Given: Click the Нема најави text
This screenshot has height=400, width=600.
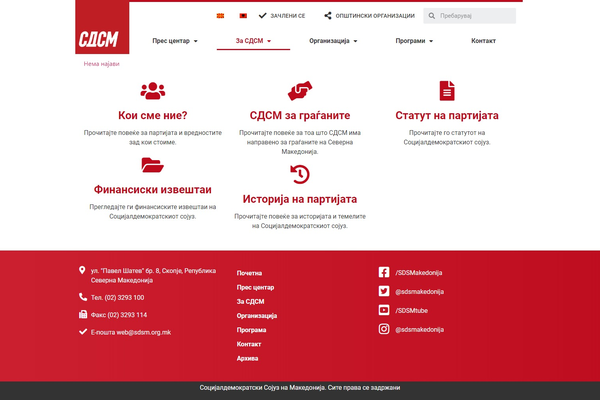Looking at the screenshot, I should 101,64.
